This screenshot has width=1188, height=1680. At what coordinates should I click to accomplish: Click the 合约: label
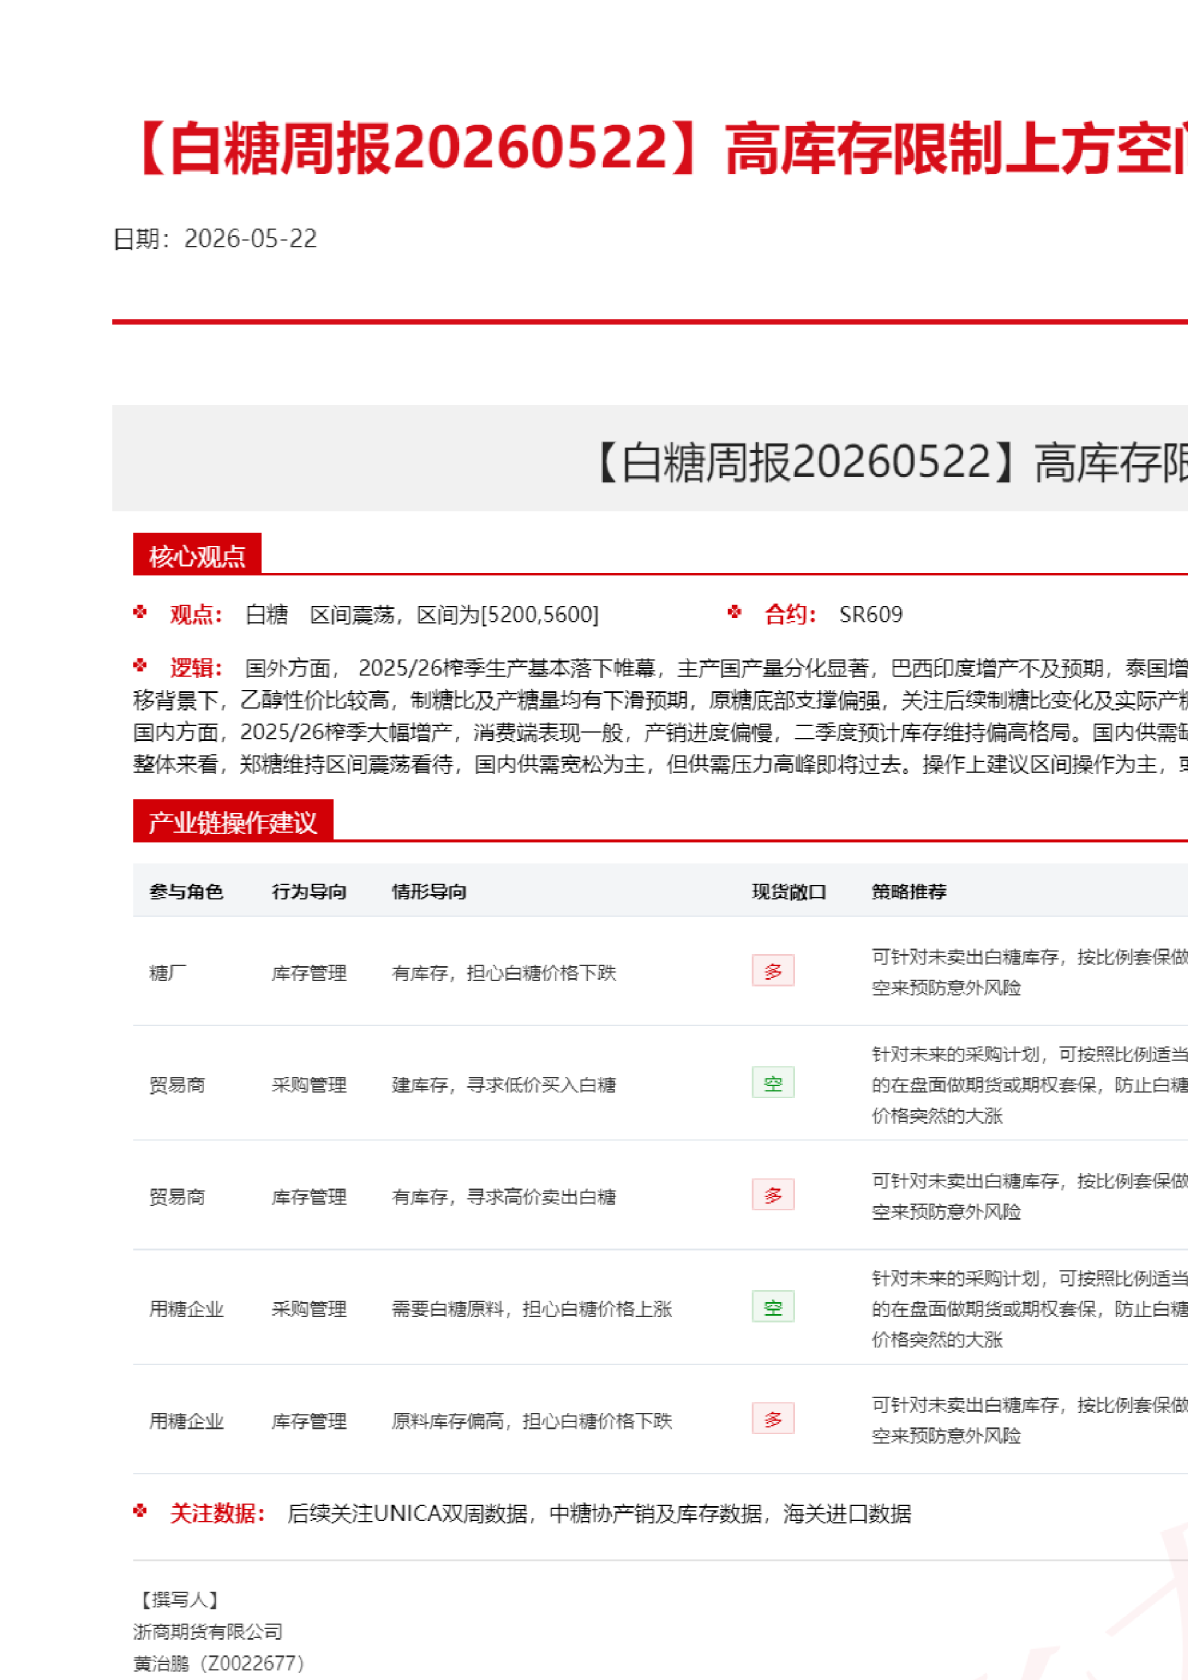[791, 614]
